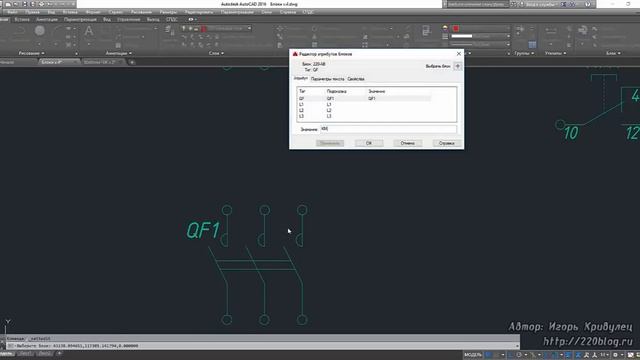
Task: Expand the Слои panel
Action: click(x=216, y=53)
